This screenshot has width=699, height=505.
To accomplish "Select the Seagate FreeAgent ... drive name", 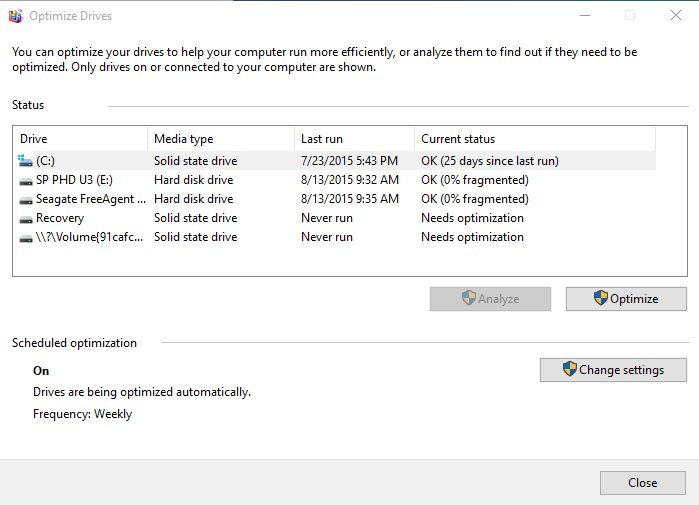I will (91, 199).
